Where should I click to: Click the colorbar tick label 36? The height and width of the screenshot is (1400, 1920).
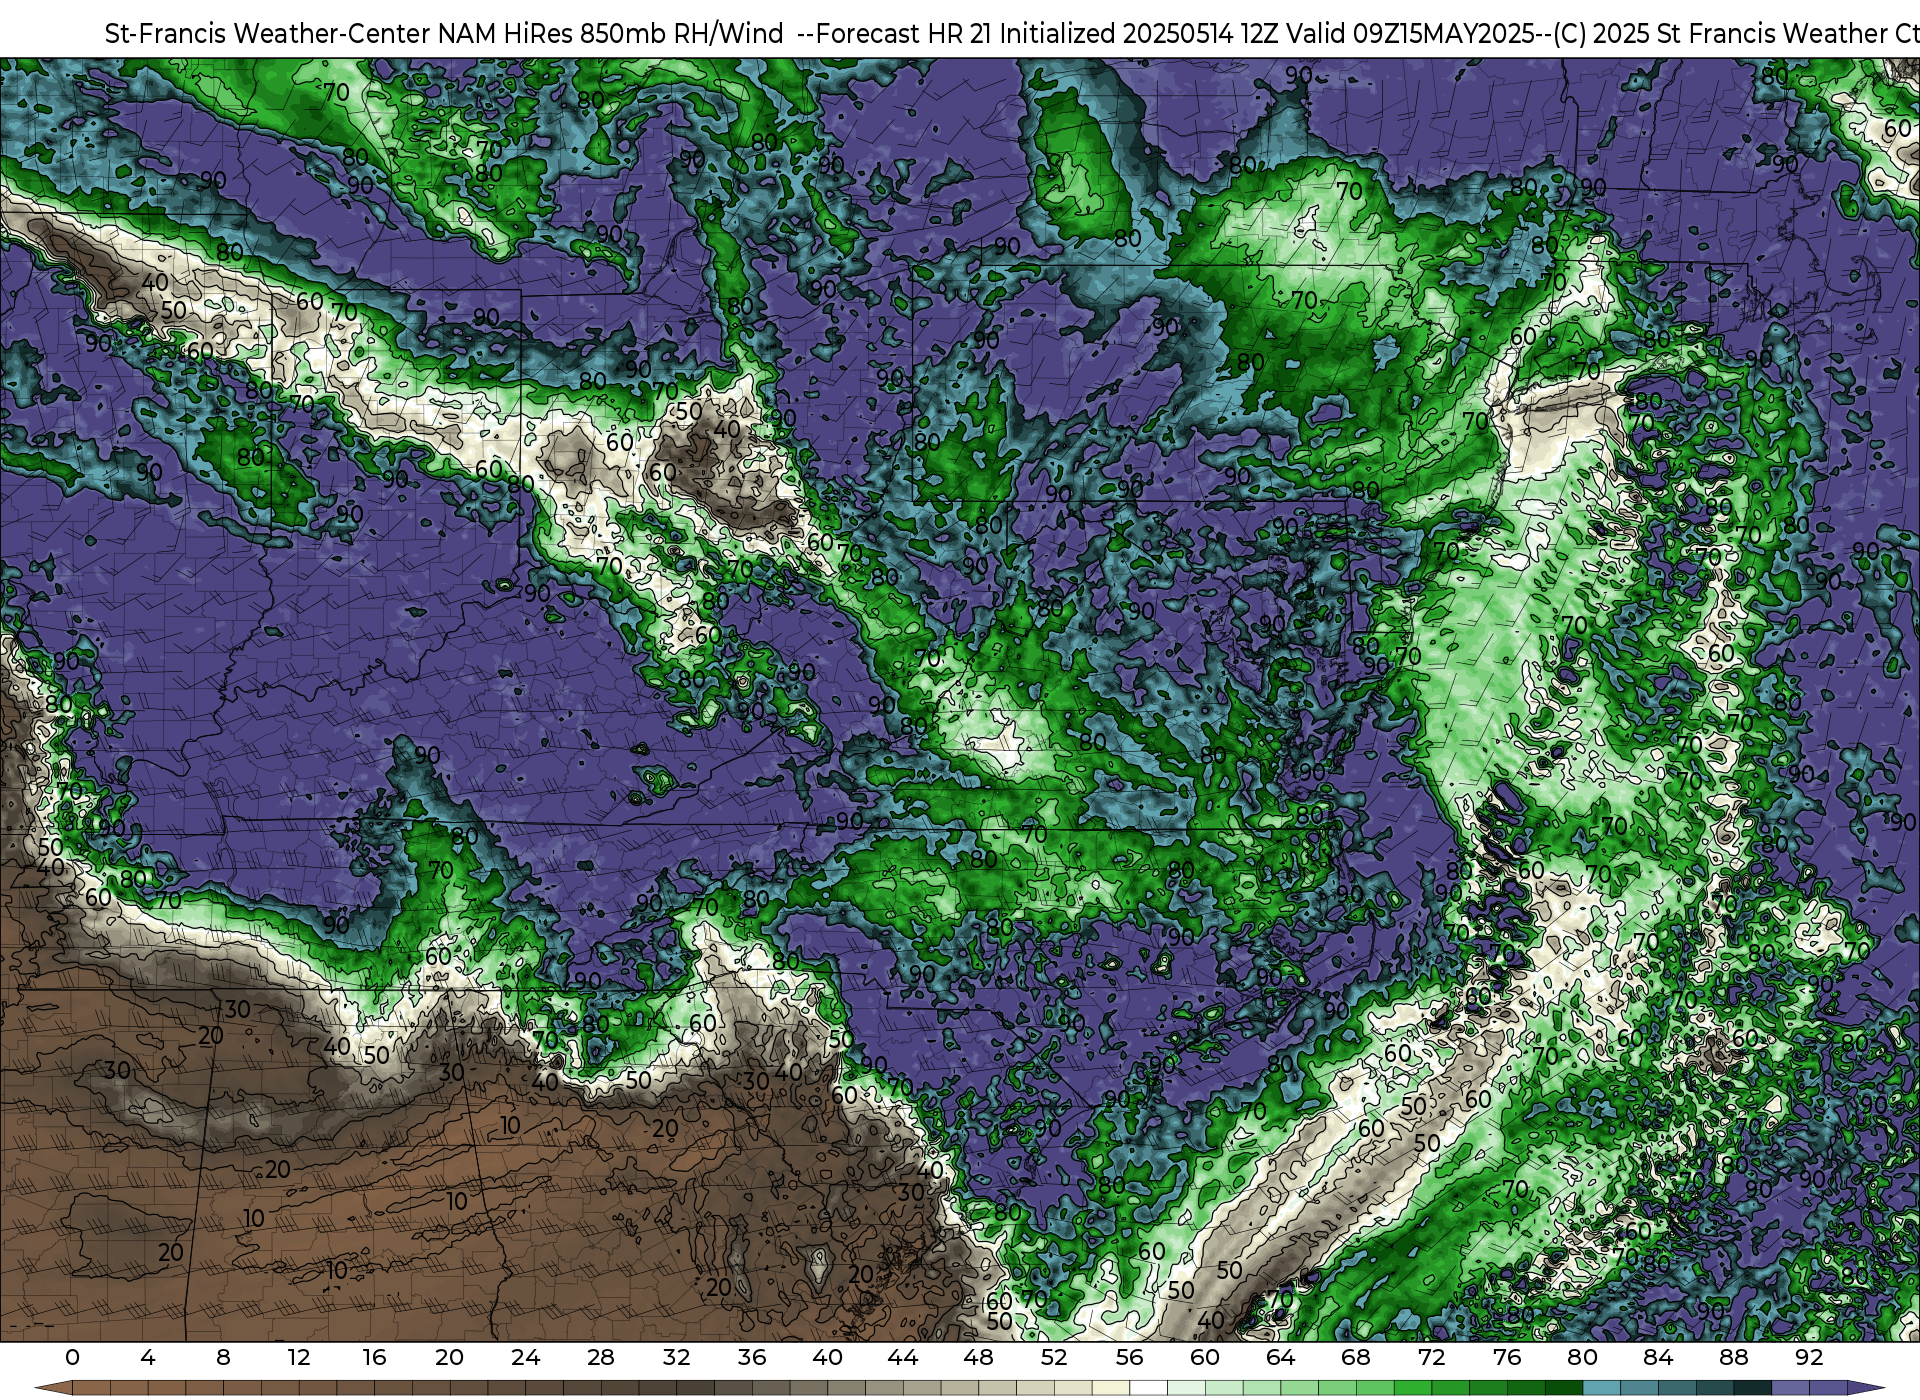tap(752, 1357)
